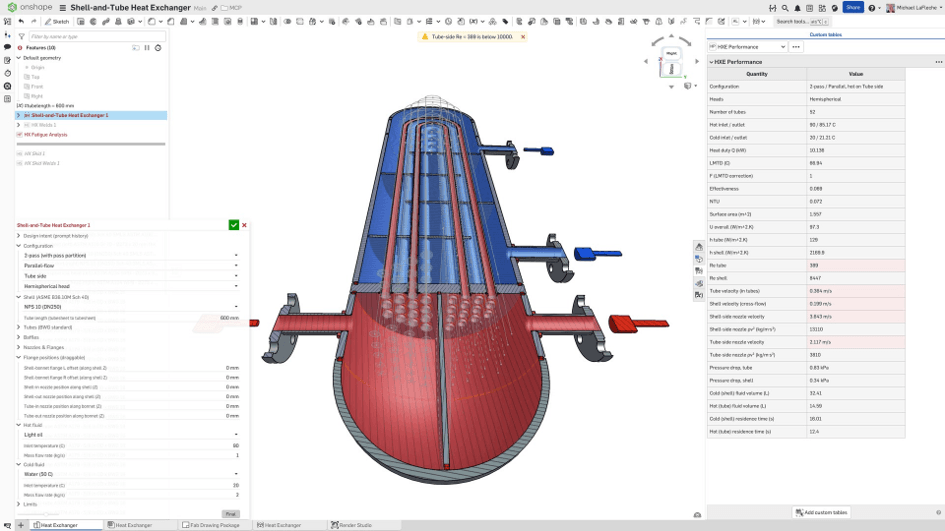This screenshot has height=531, width=945.
Task: Open the Hemispherical head dropdown
Action: pyautogui.click(x=131, y=286)
